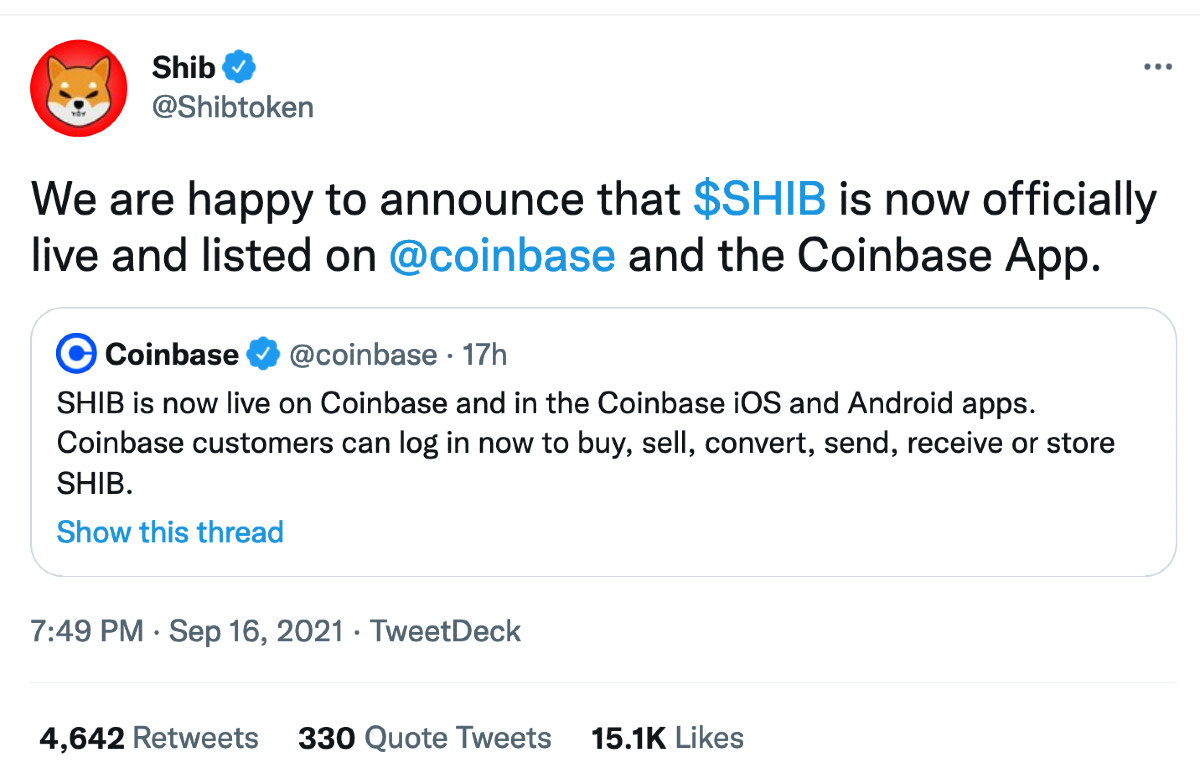The height and width of the screenshot is (773, 1200).
Task: Click the $SHIB cashtag link
Action: [x=759, y=200]
